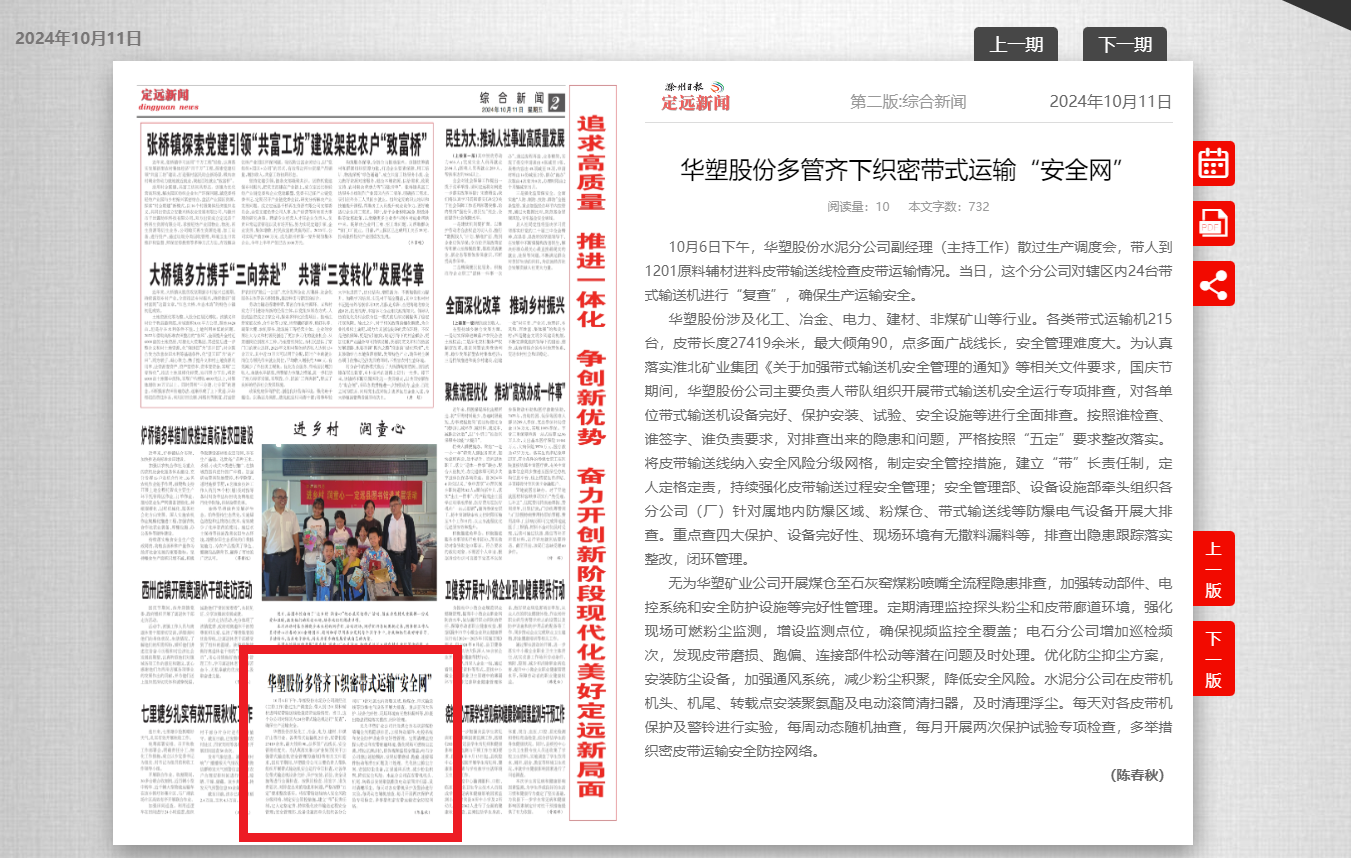1351x858 pixels.
Task: Open the 卫健委 occupational health article
Action: (505, 587)
